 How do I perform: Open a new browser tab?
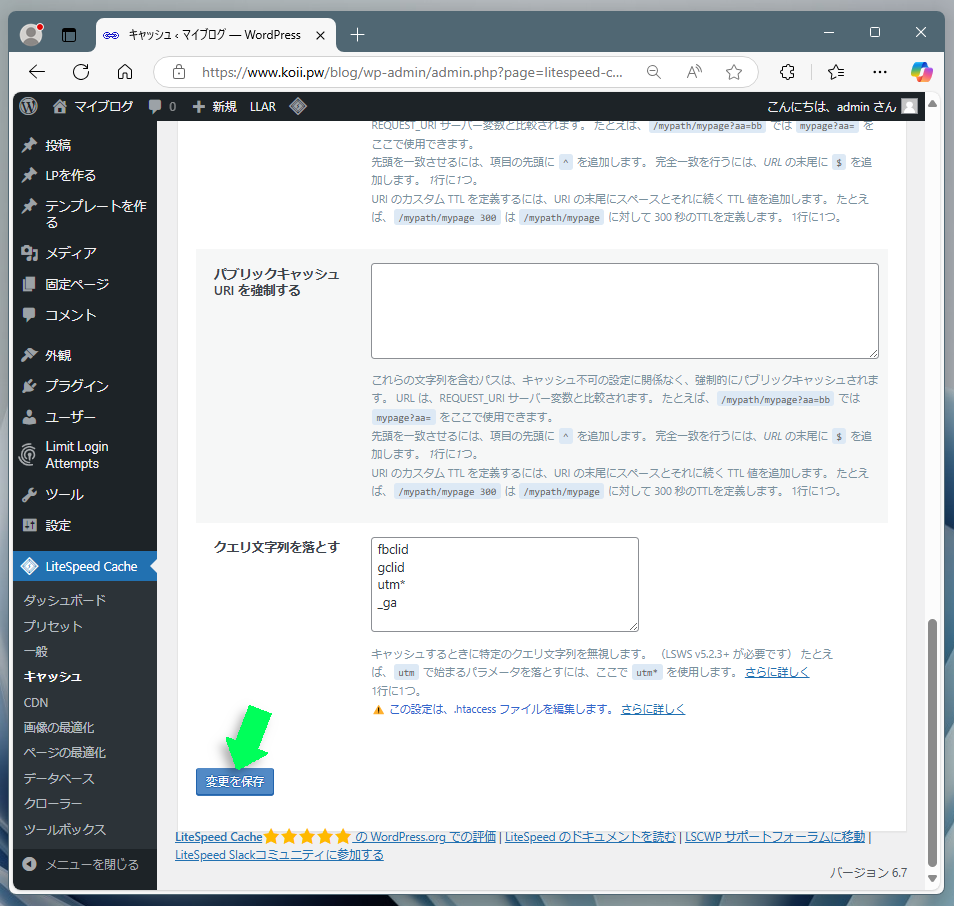358,35
